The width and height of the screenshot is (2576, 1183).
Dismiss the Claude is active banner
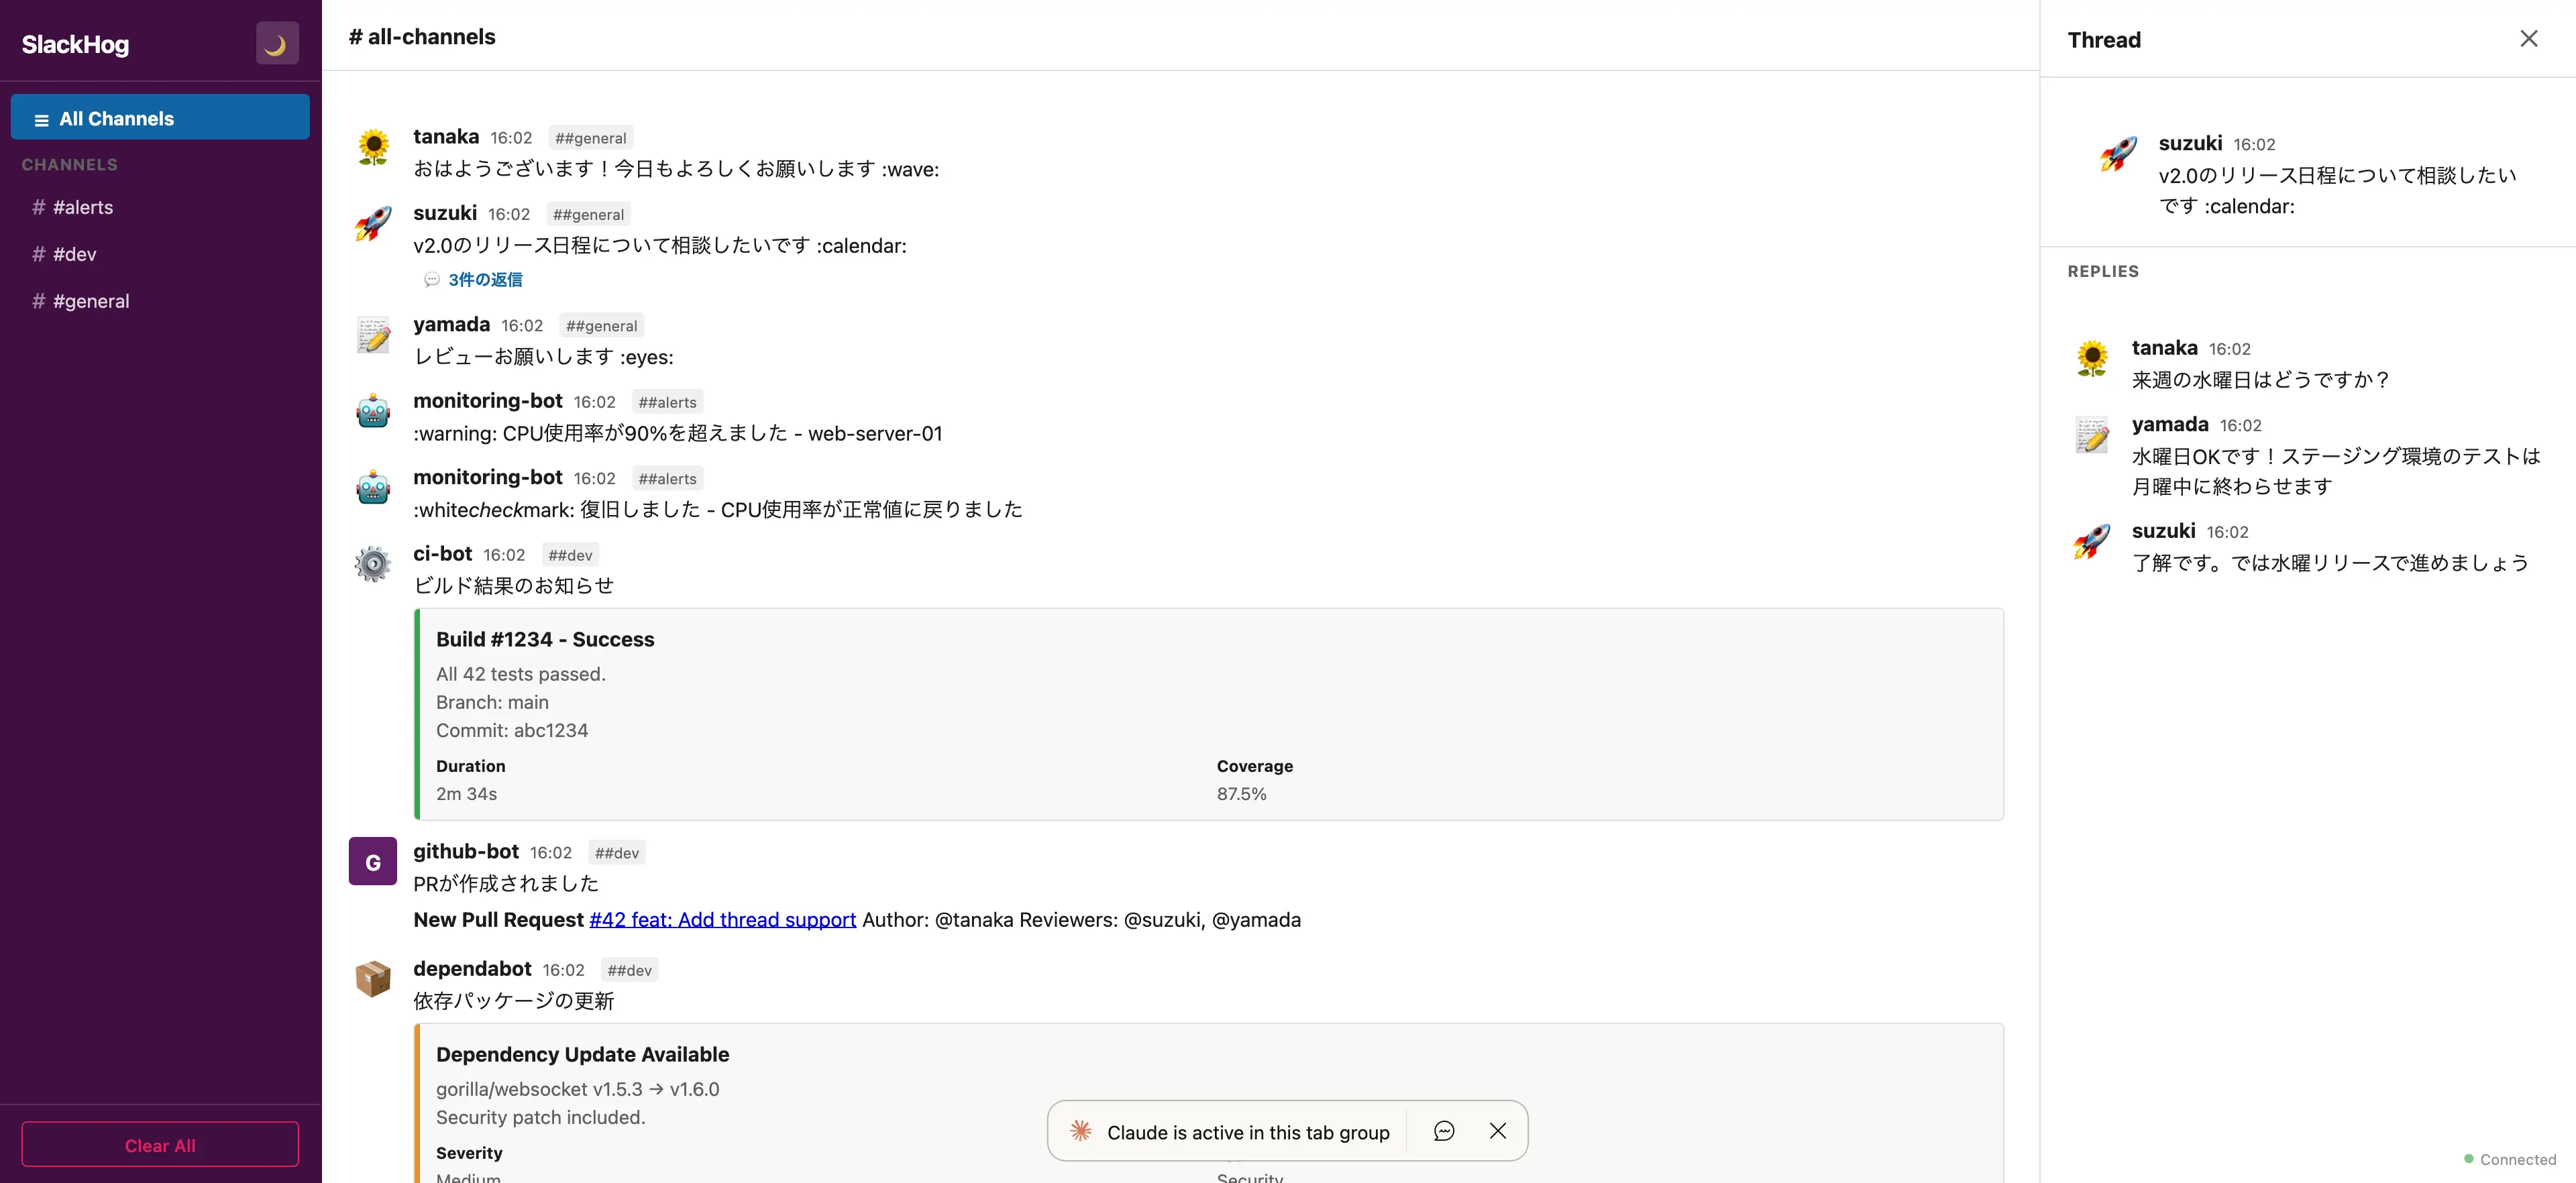point(1497,1131)
